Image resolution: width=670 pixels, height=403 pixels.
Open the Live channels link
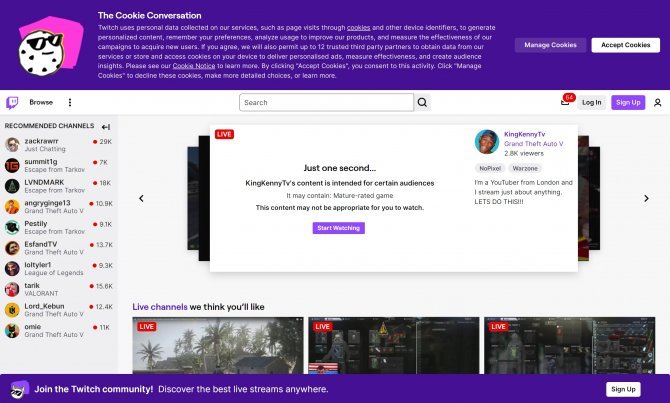pyautogui.click(x=160, y=307)
